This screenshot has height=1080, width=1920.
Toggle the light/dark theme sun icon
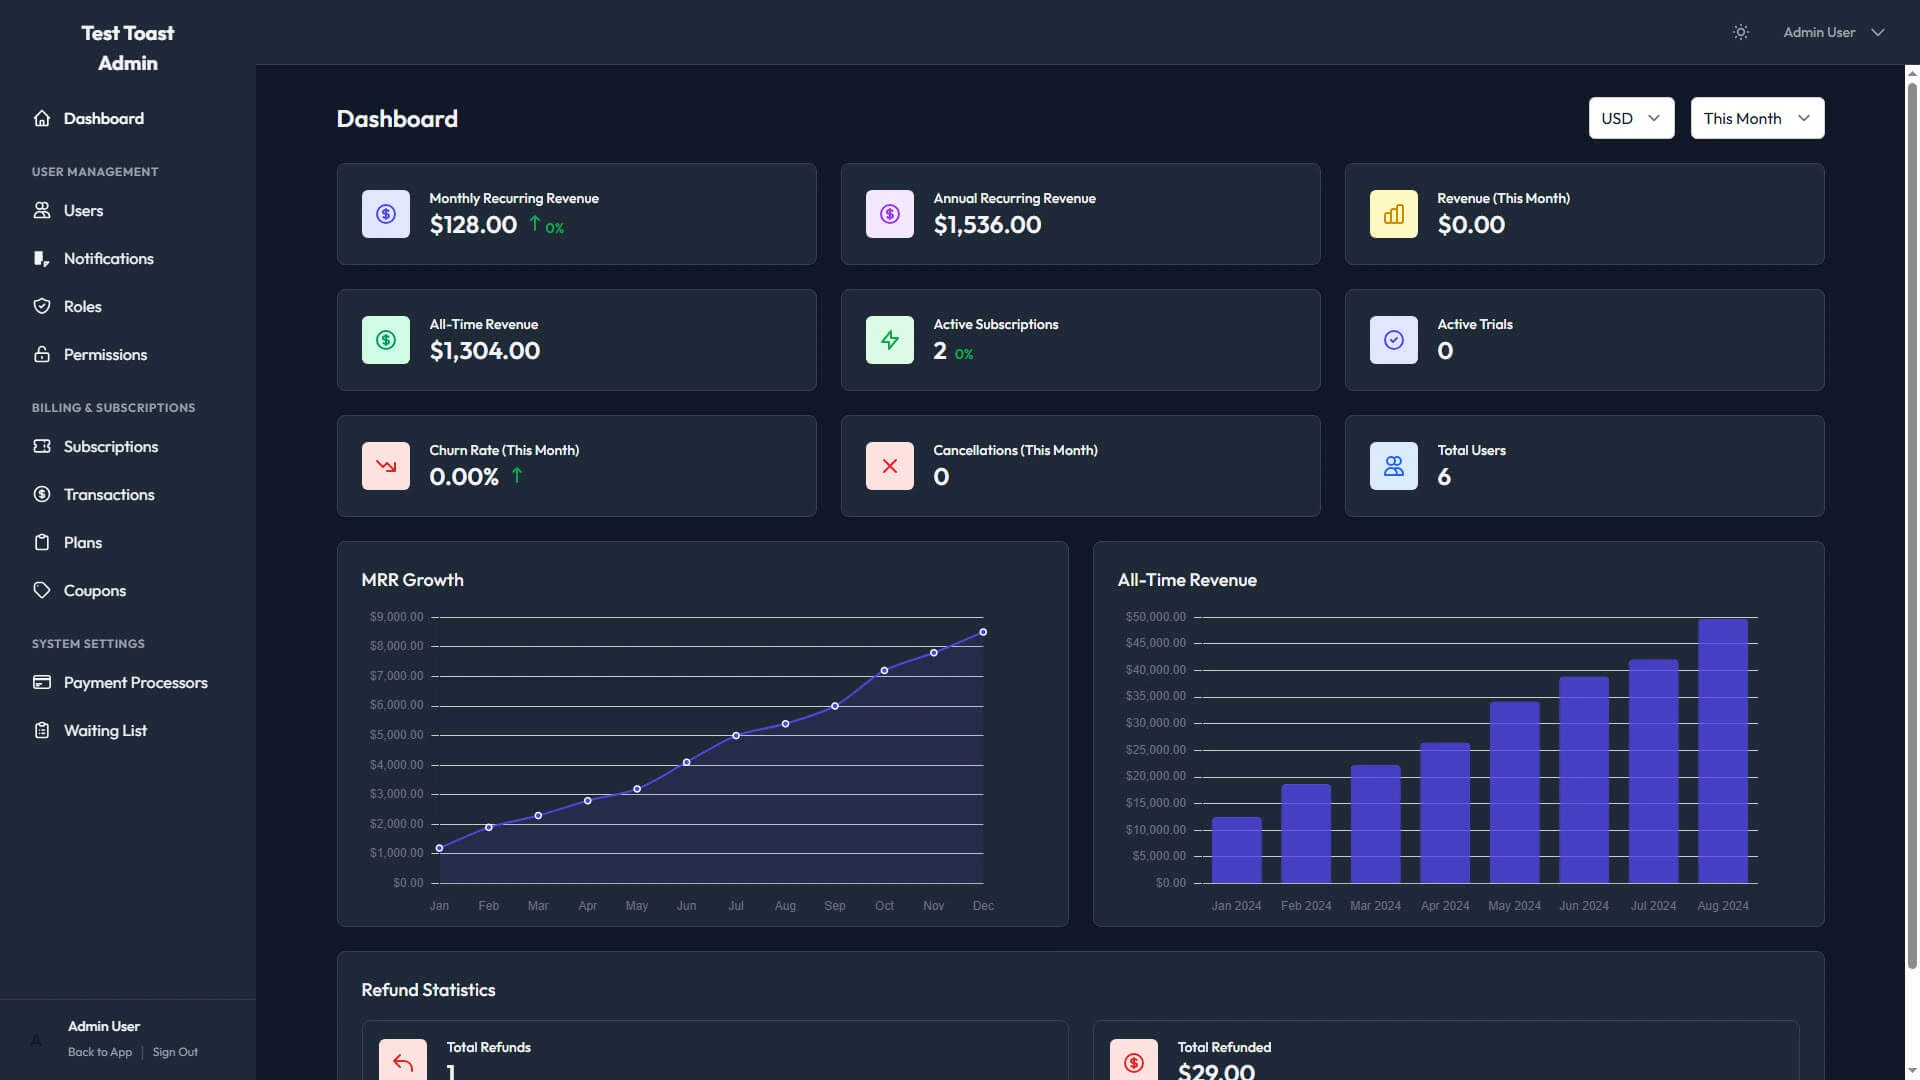click(1740, 32)
